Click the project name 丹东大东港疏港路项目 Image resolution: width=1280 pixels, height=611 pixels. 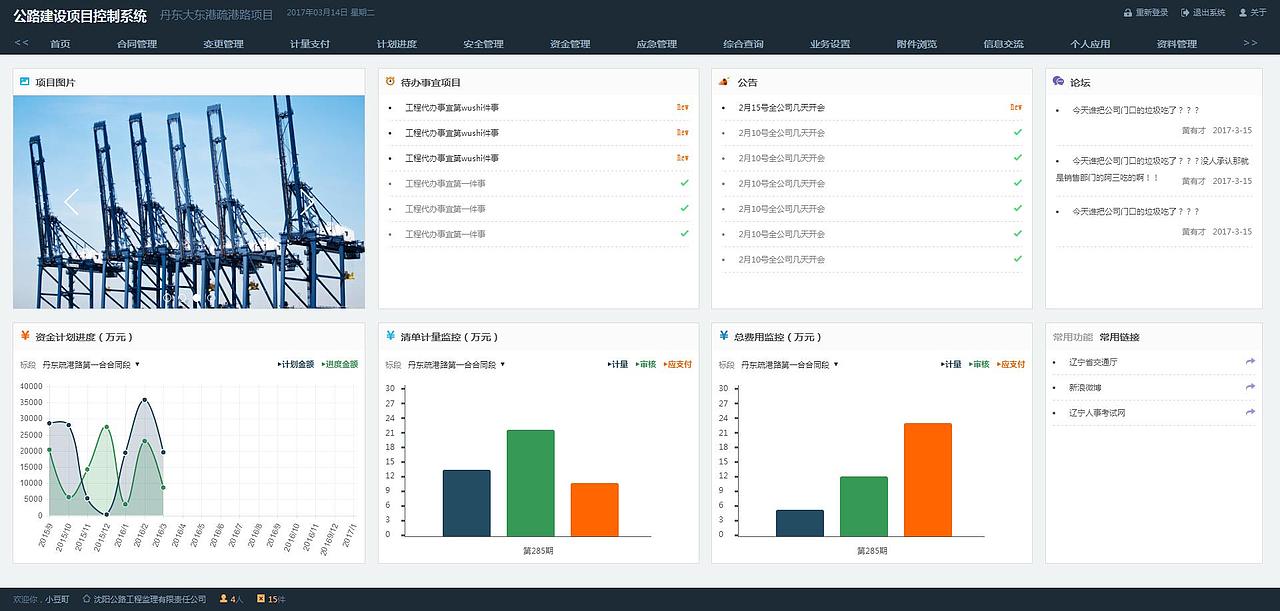click(x=216, y=15)
